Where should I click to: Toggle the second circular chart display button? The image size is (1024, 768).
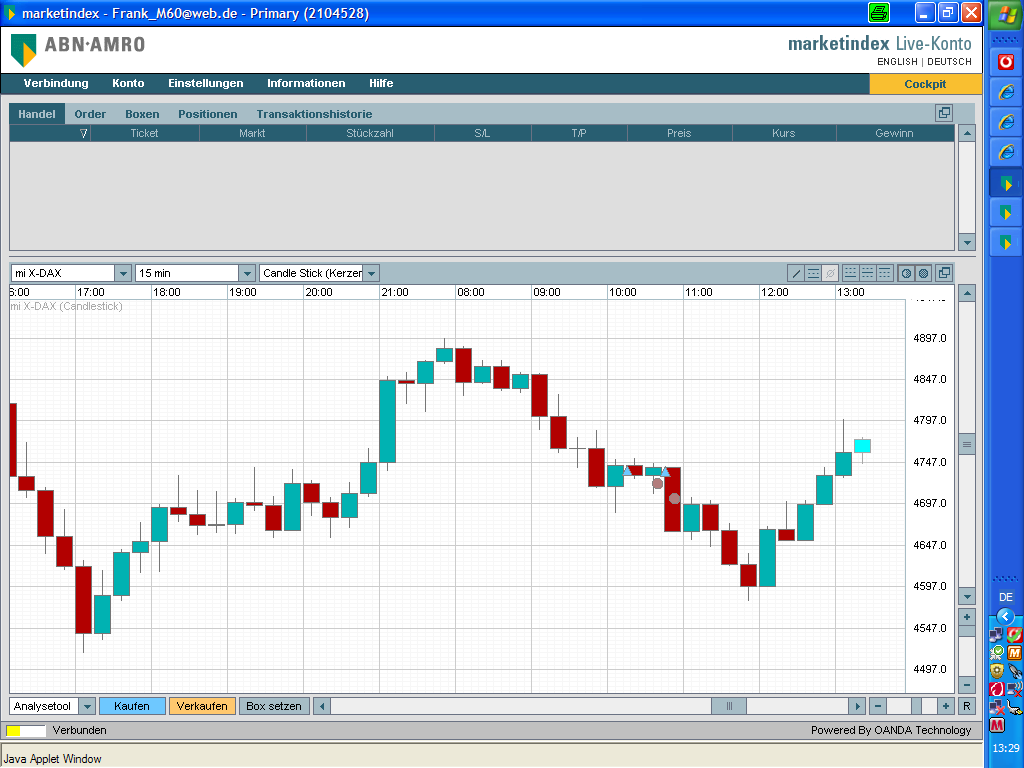click(923, 273)
